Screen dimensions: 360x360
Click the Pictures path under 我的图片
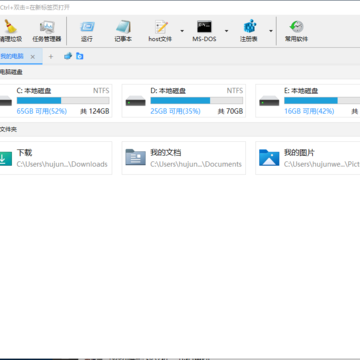[x=322, y=164]
